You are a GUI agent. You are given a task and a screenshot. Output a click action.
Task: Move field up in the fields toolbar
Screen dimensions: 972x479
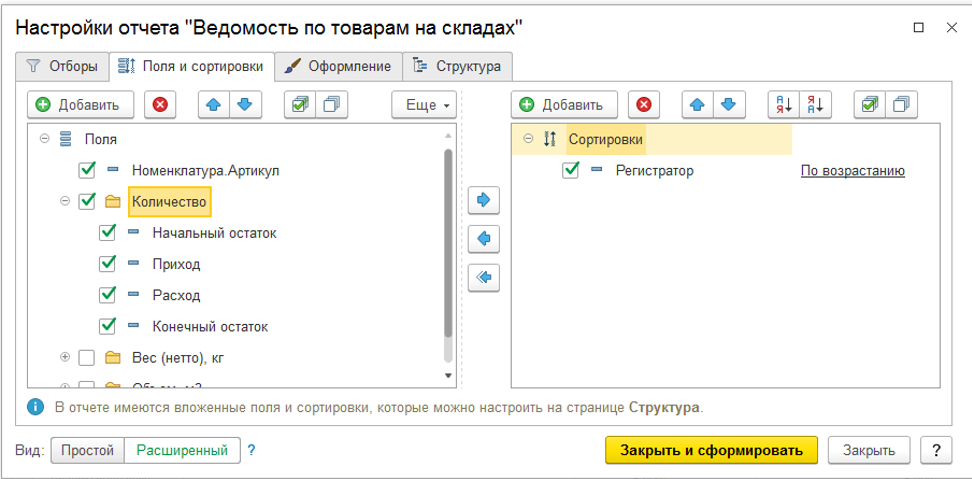pyautogui.click(x=214, y=105)
